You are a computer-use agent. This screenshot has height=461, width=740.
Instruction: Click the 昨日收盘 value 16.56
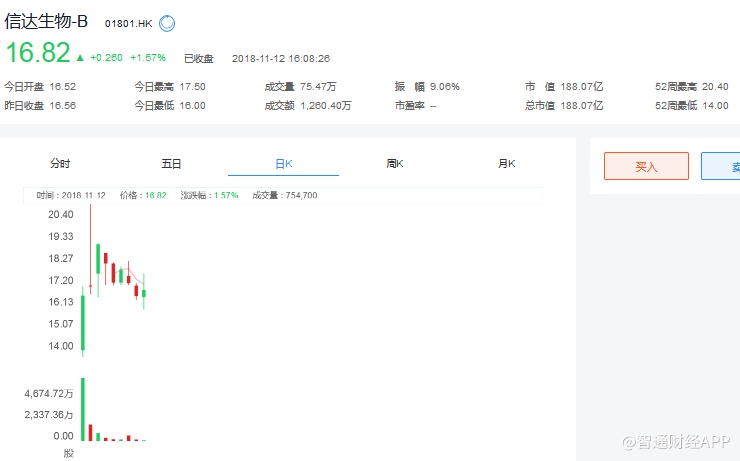tap(63, 106)
